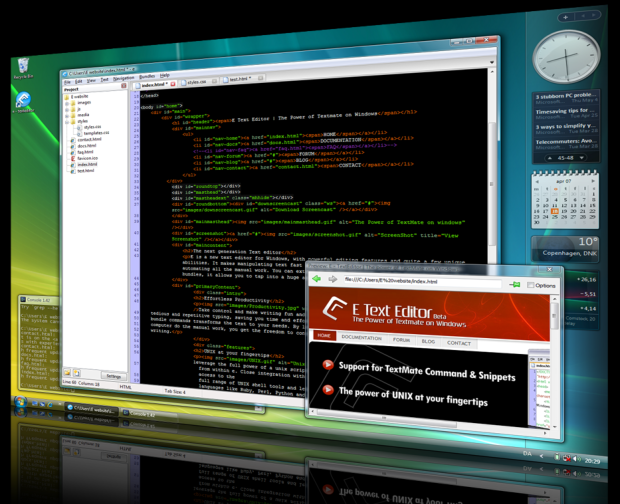The width and height of the screenshot is (620, 504).
Task: Open the File menu in E editor
Action: pos(67,82)
